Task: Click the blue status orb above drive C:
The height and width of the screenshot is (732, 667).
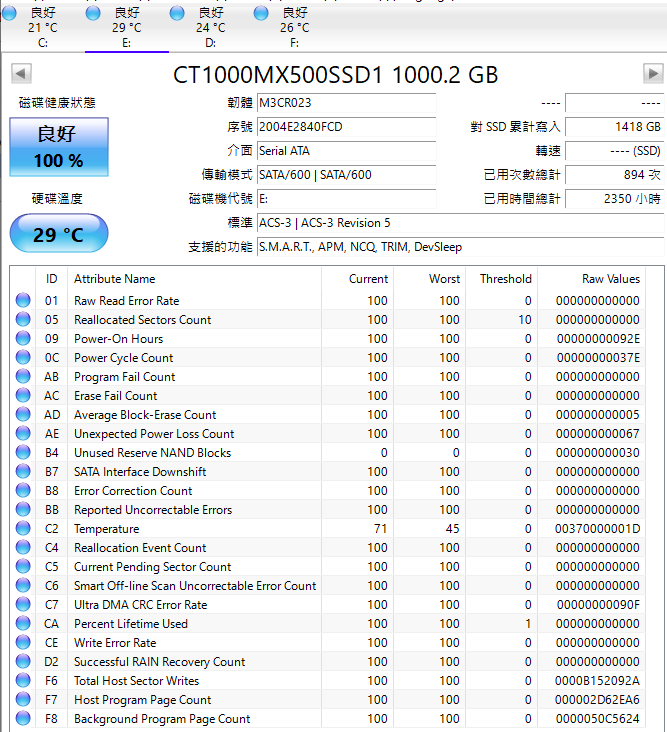Action: [x=9, y=13]
